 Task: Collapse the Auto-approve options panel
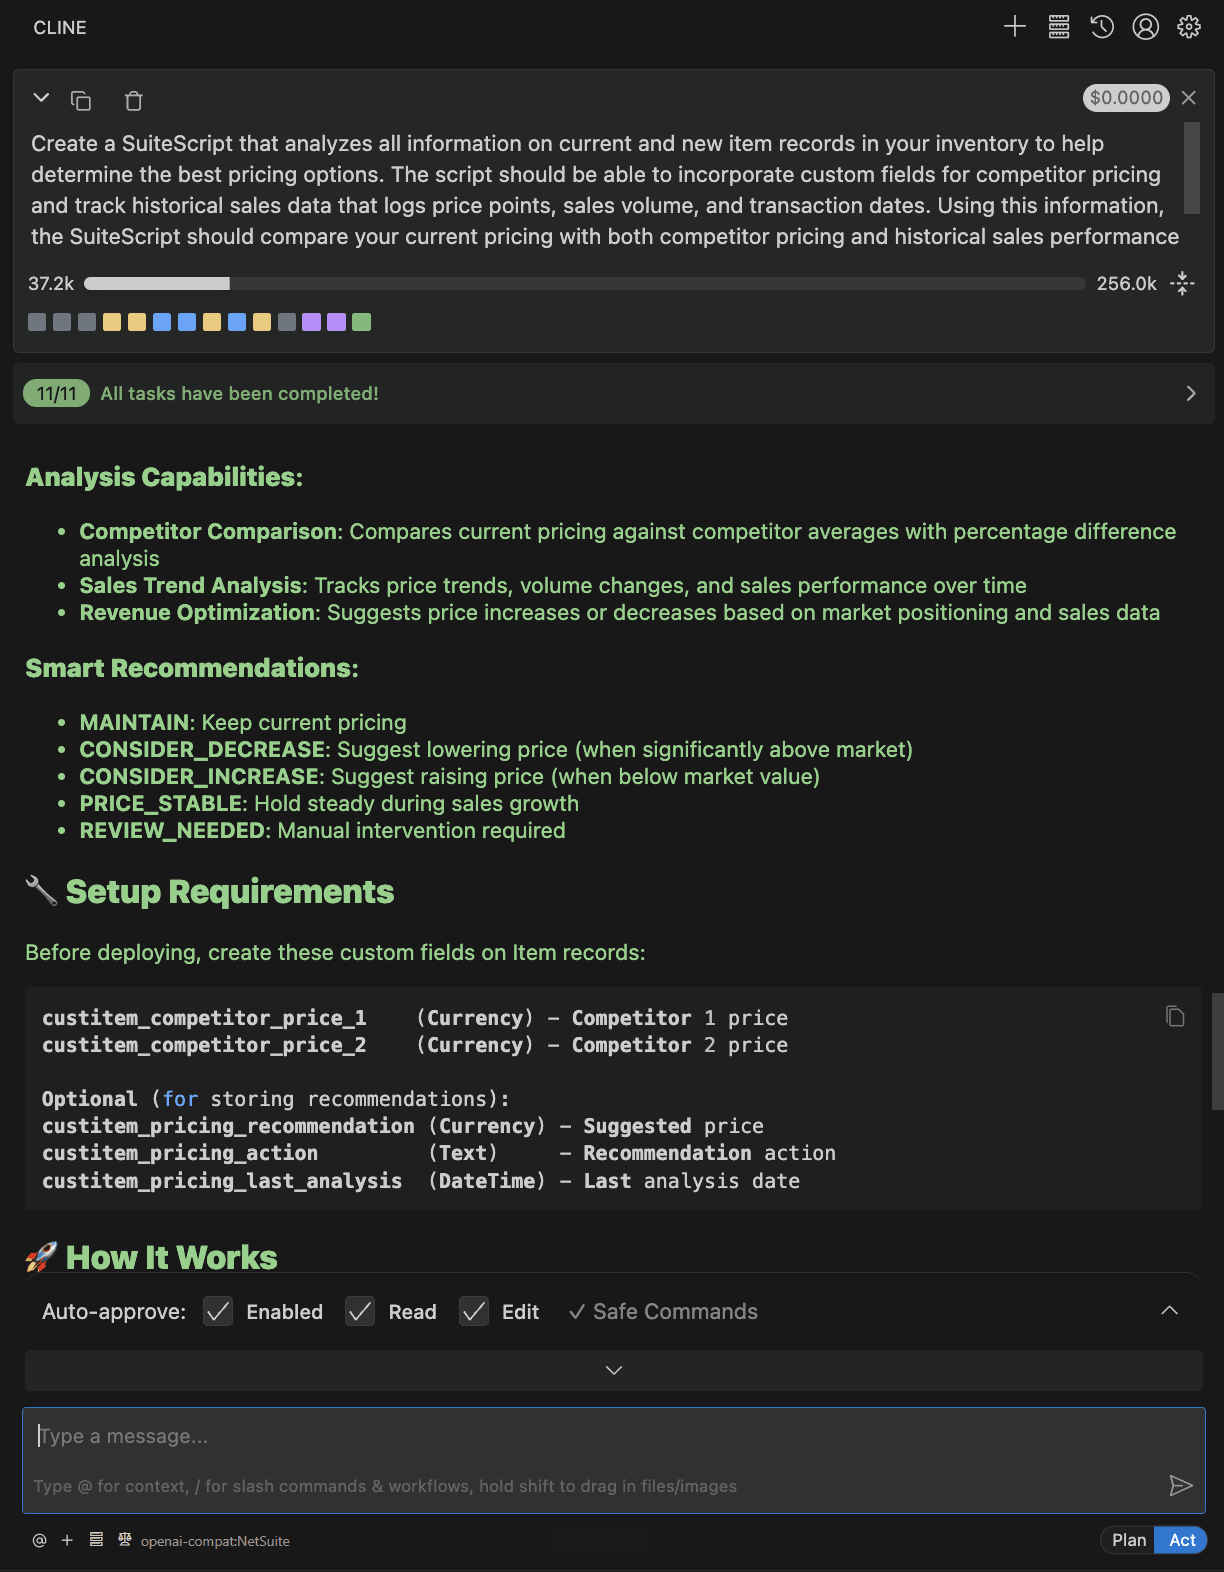pos(1169,1311)
